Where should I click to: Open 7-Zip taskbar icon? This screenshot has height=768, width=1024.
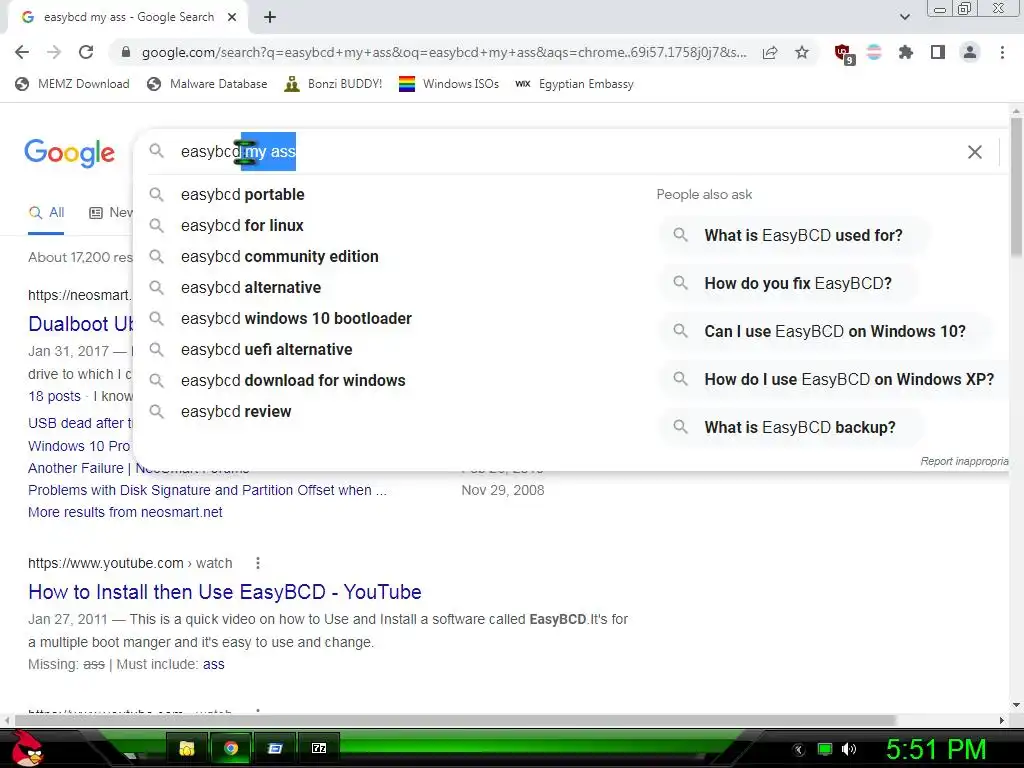click(x=319, y=748)
